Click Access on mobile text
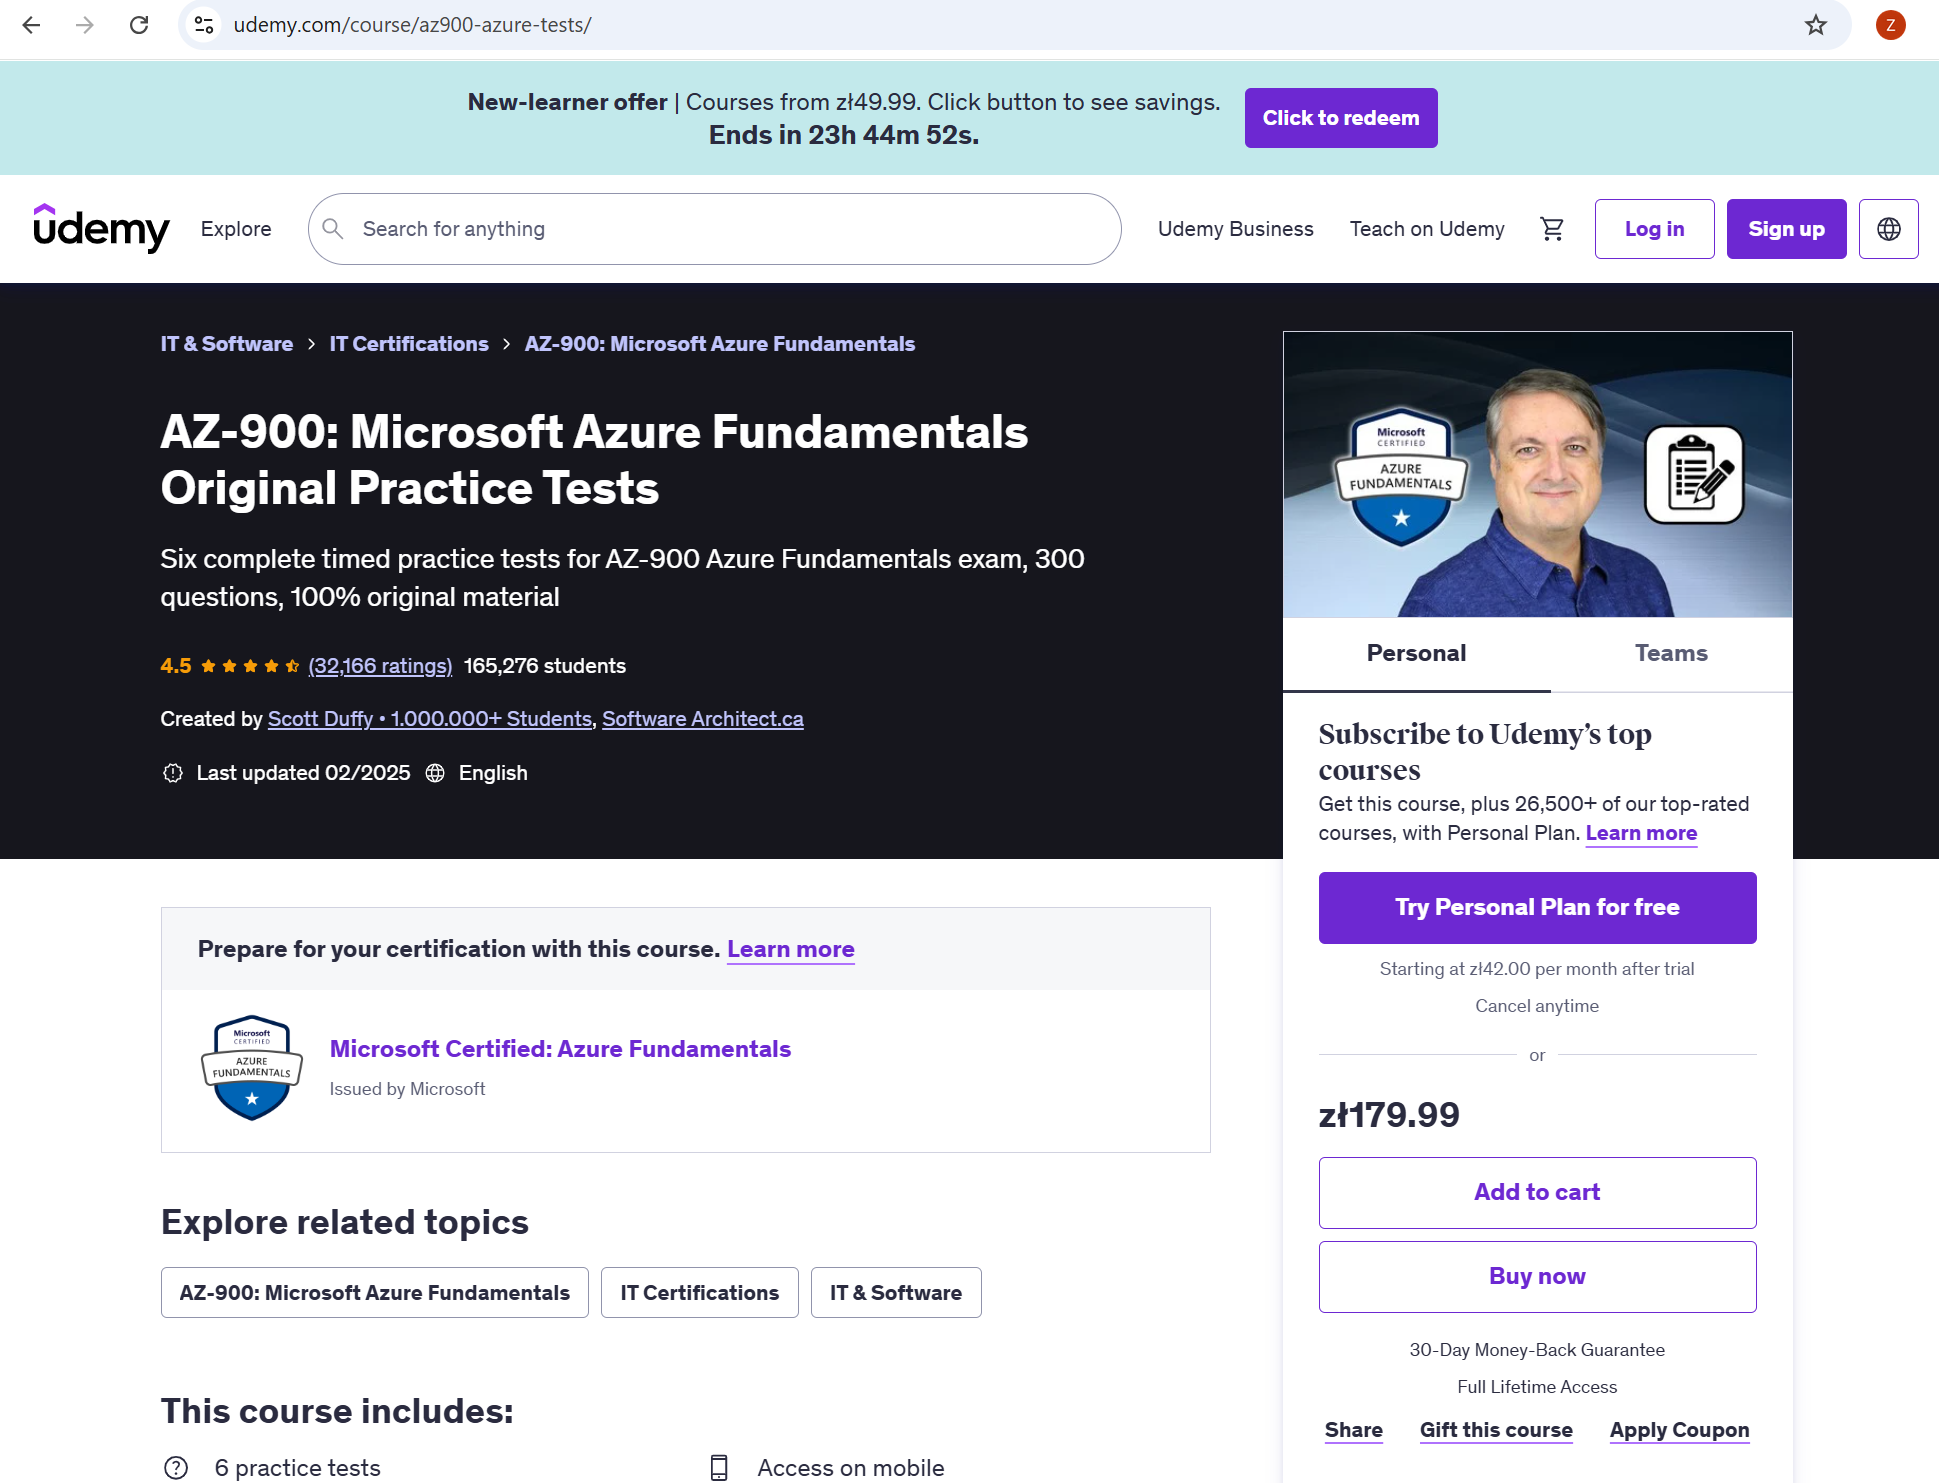 (850, 1468)
